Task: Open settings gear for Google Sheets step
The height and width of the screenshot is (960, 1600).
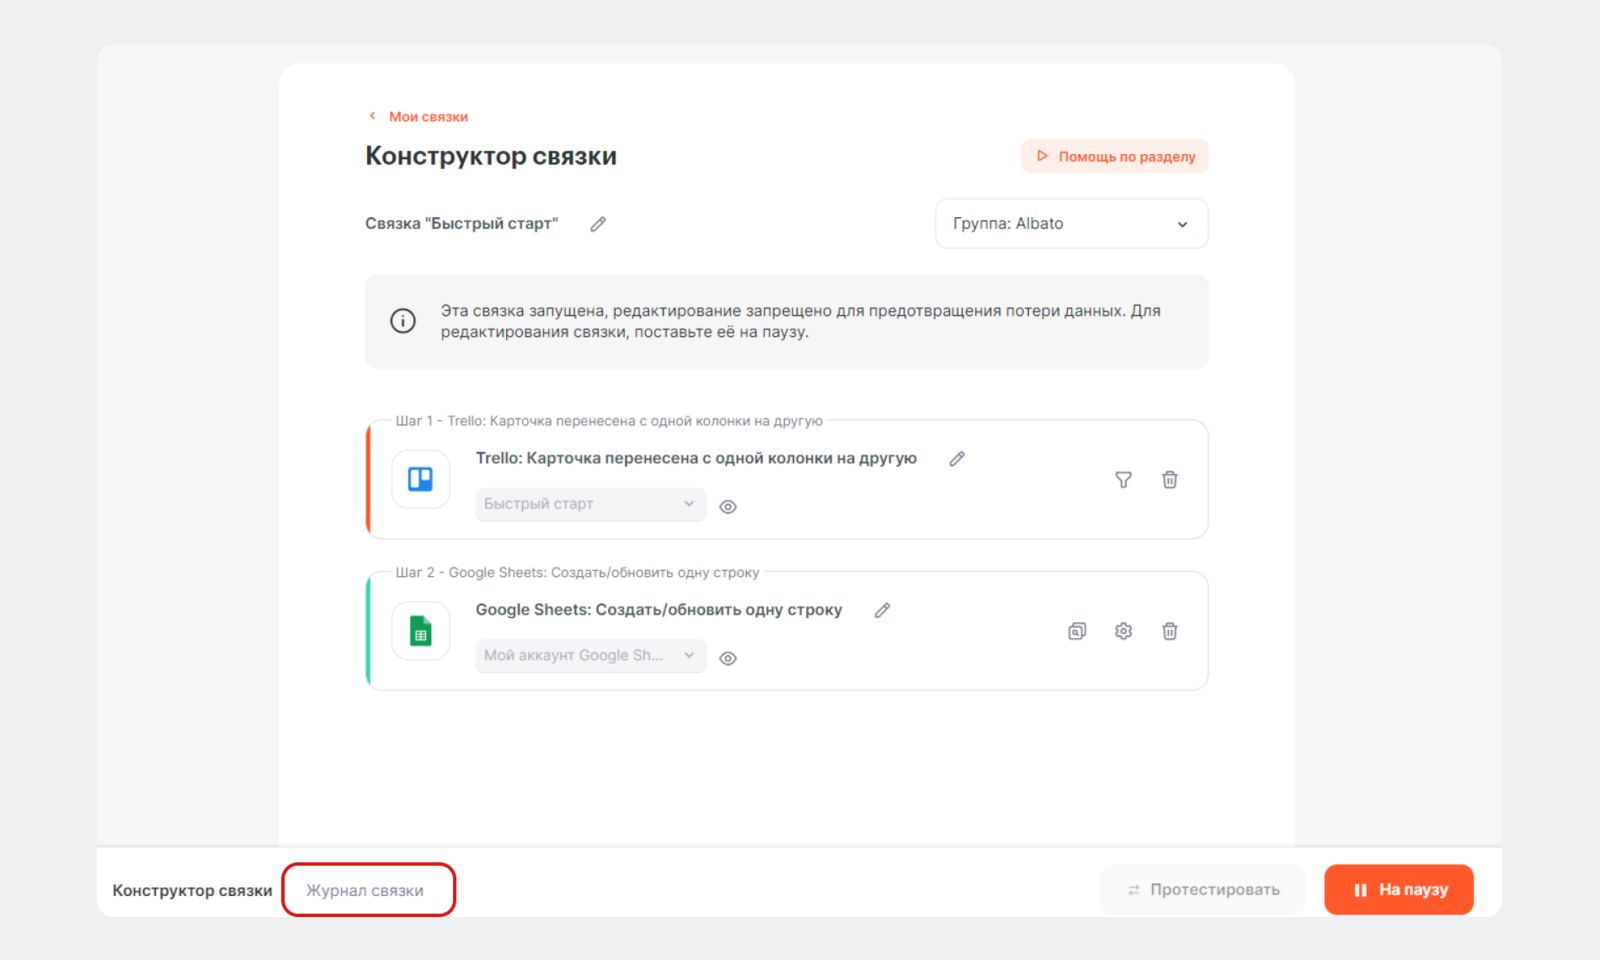Action: [1123, 631]
